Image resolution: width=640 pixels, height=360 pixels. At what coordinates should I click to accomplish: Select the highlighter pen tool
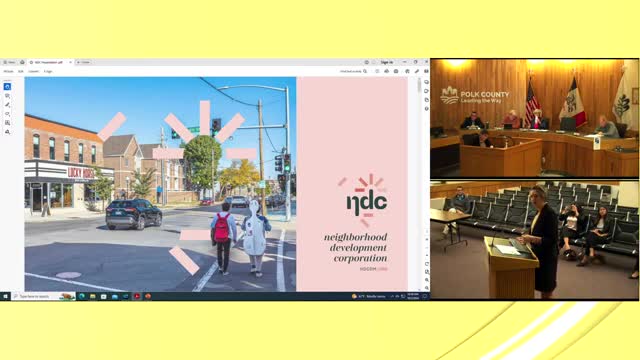[x=7, y=105]
